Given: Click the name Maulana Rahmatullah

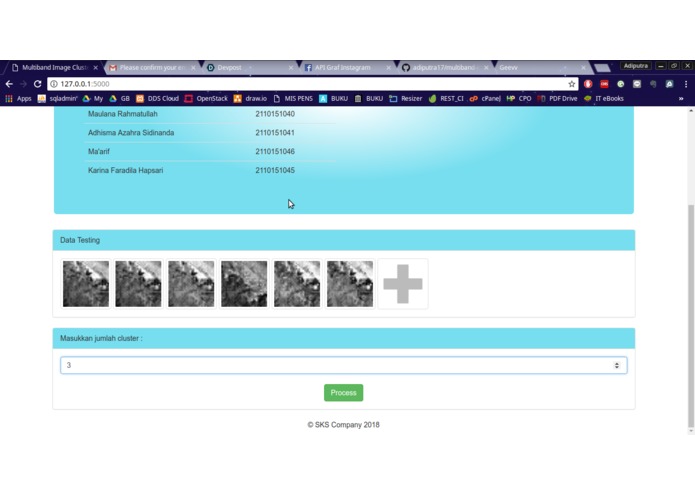Looking at the screenshot, I should click(123, 114).
